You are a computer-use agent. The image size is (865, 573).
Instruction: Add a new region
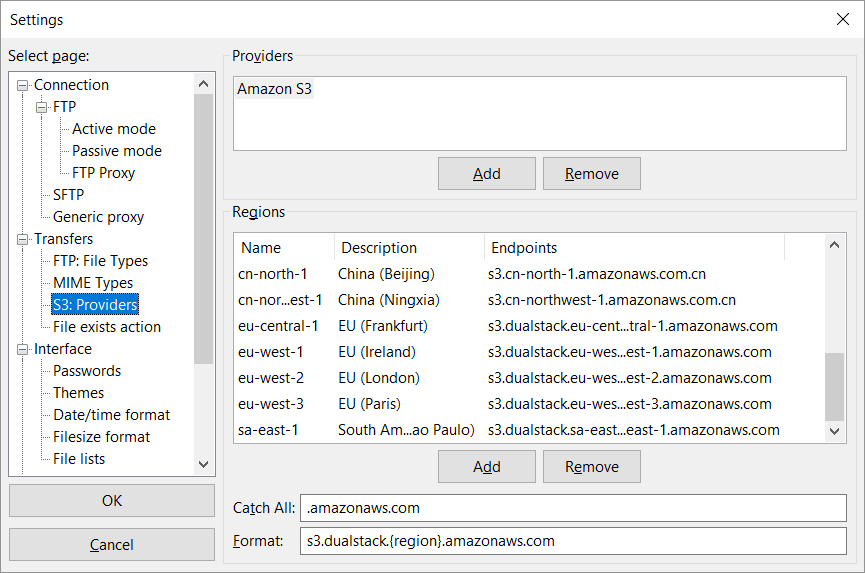click(x=487, y=467)
